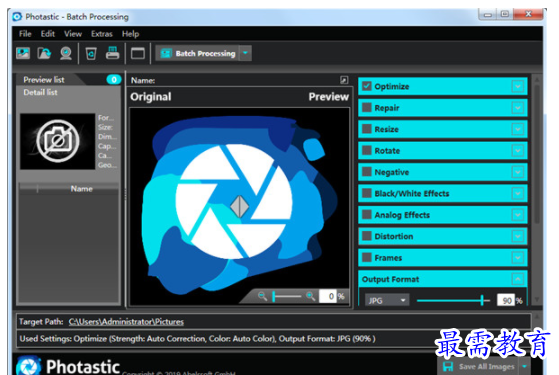This screenshot has height=375, width=559.
Task: Open the Batch Processing dropdown arrow
Action: coord(245,53)
